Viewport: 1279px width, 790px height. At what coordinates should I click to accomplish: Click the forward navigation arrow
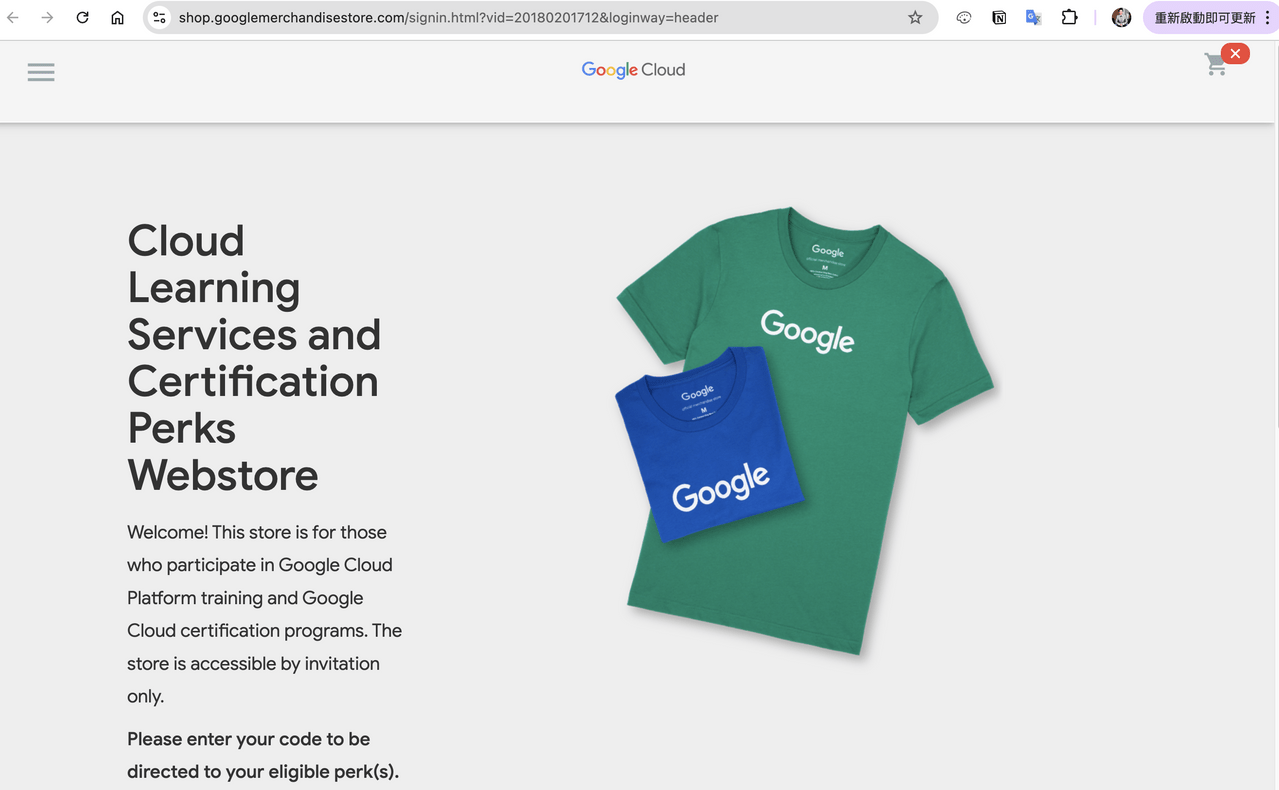point(46,17)
